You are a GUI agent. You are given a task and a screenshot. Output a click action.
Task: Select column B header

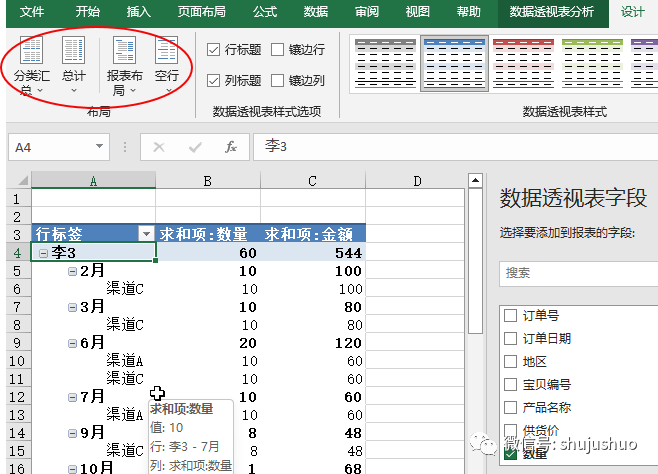[x=206, y=180]
